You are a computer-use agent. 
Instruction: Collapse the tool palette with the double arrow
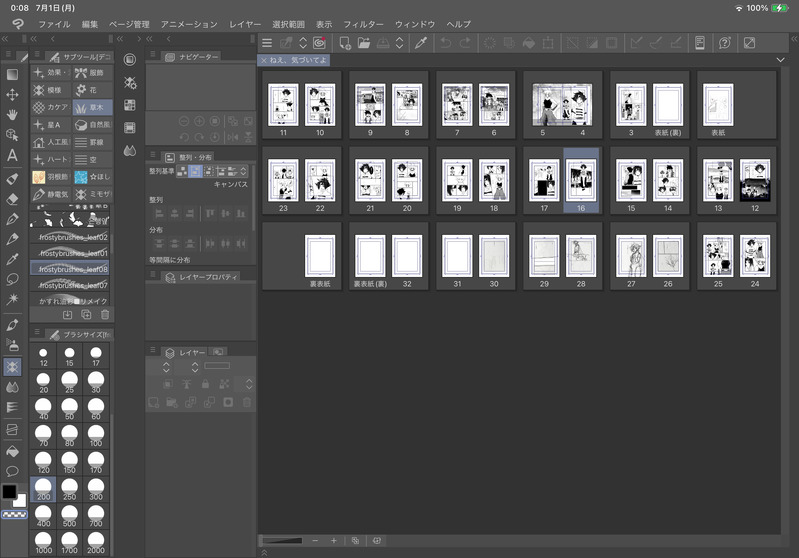(5, 39)
